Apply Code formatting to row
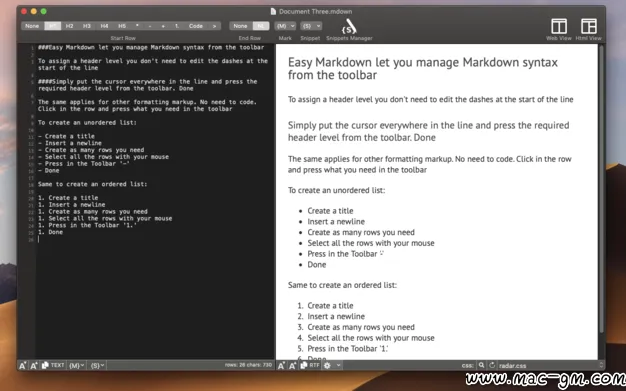The image size is (626, 391). (196, 26)
